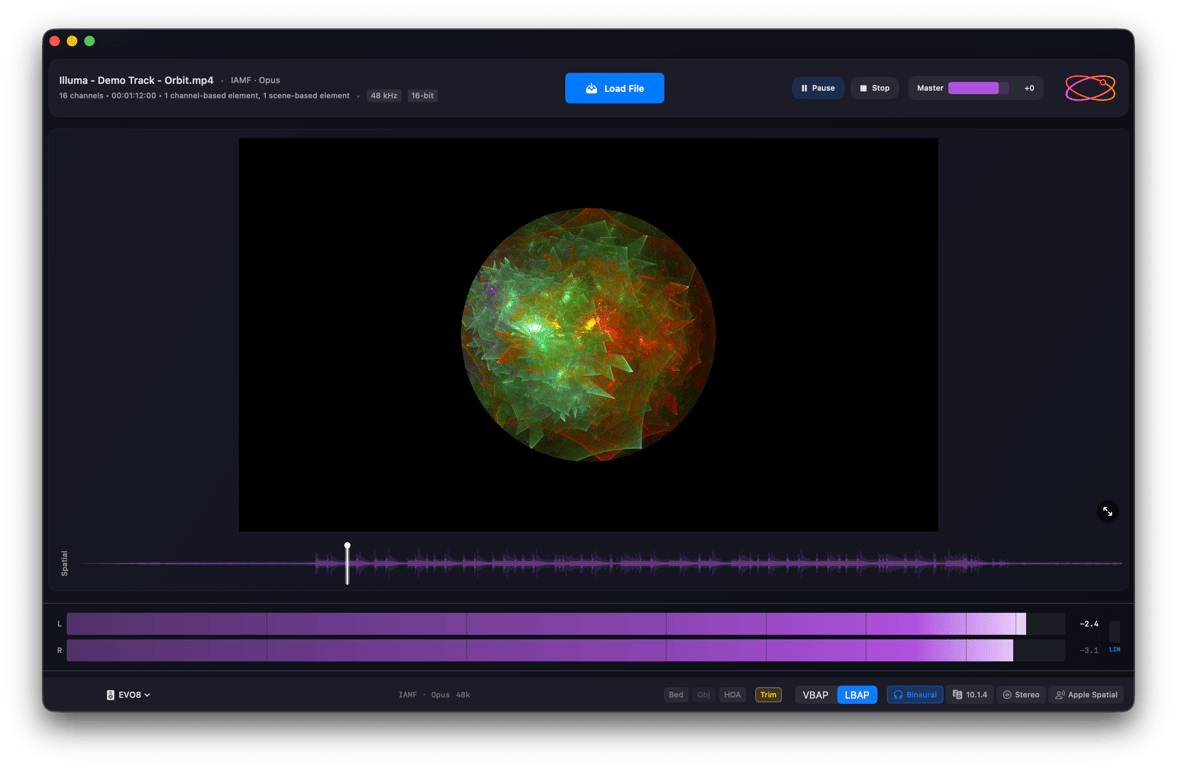Toggle the Trim option
The width and height of the screenshot is (1177, 768).
(x=768, y=694)
